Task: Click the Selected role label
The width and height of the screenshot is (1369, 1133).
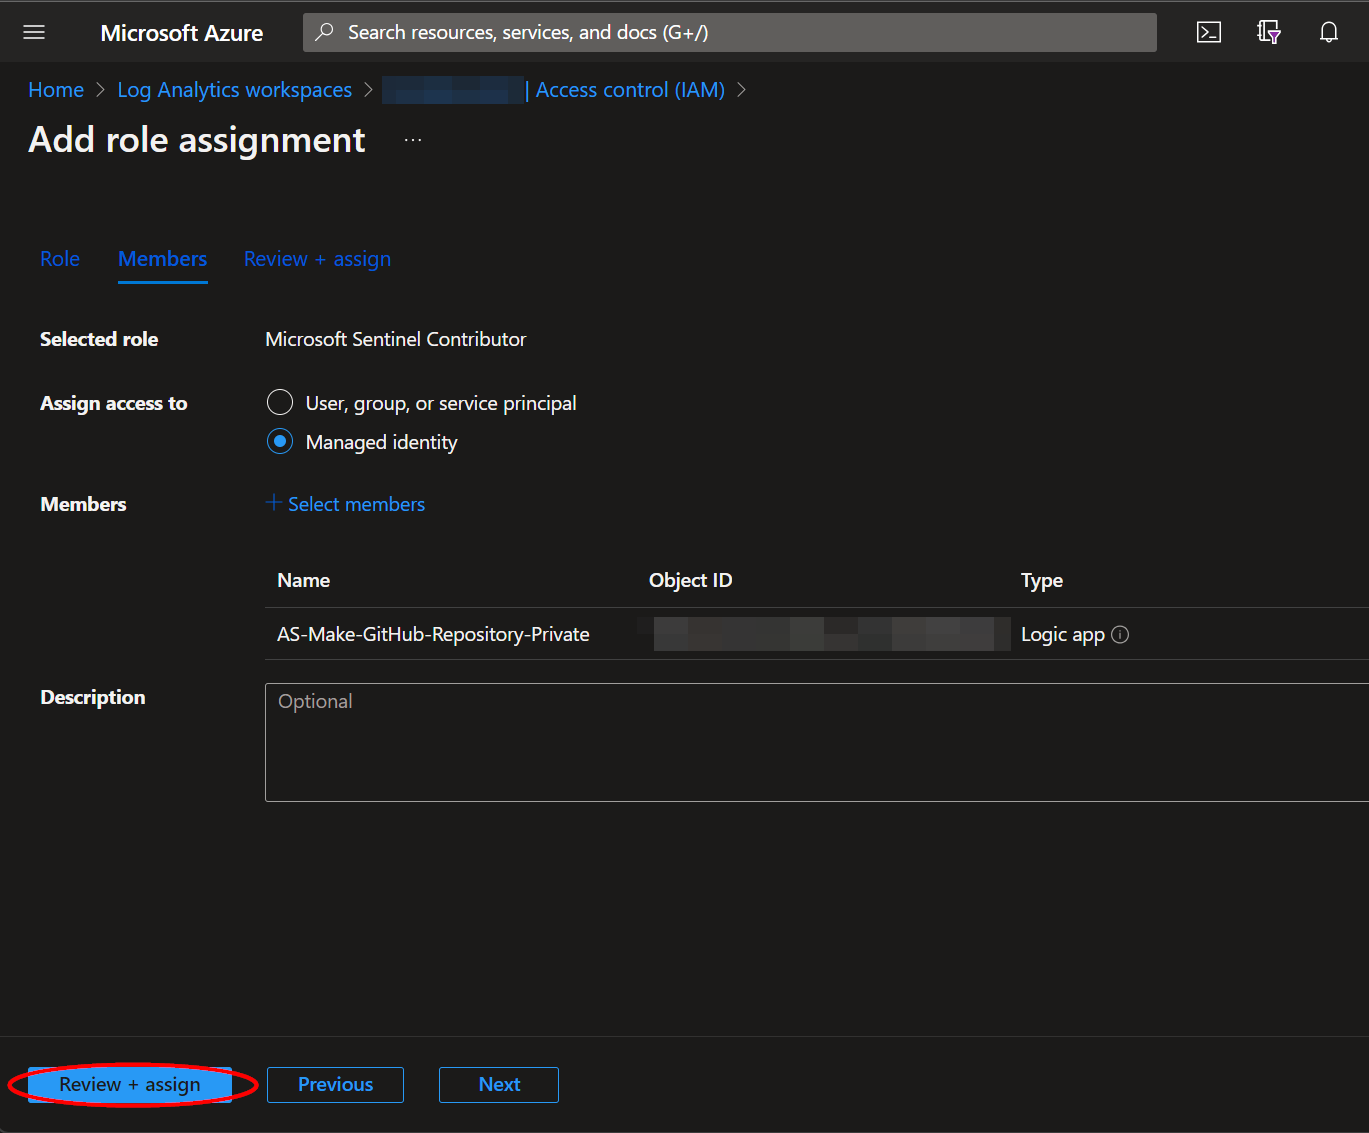Action: (99, 339)
